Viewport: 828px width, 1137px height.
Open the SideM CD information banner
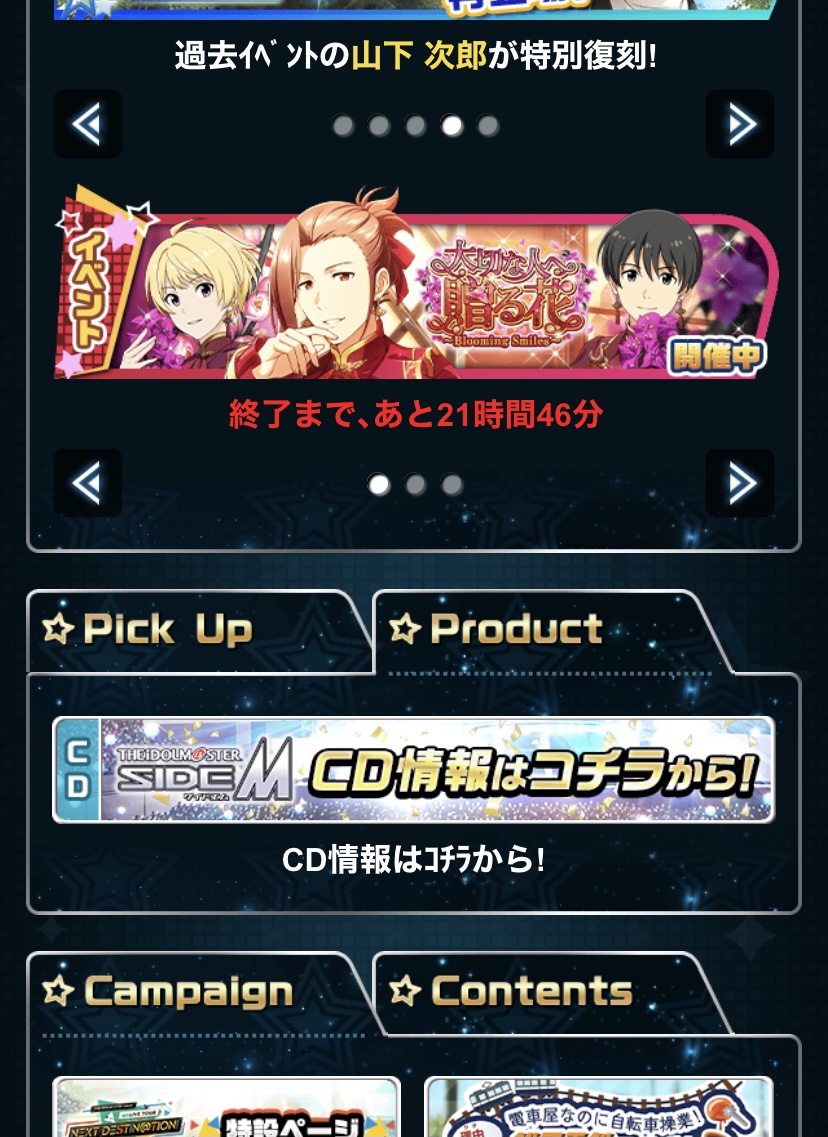414,769
